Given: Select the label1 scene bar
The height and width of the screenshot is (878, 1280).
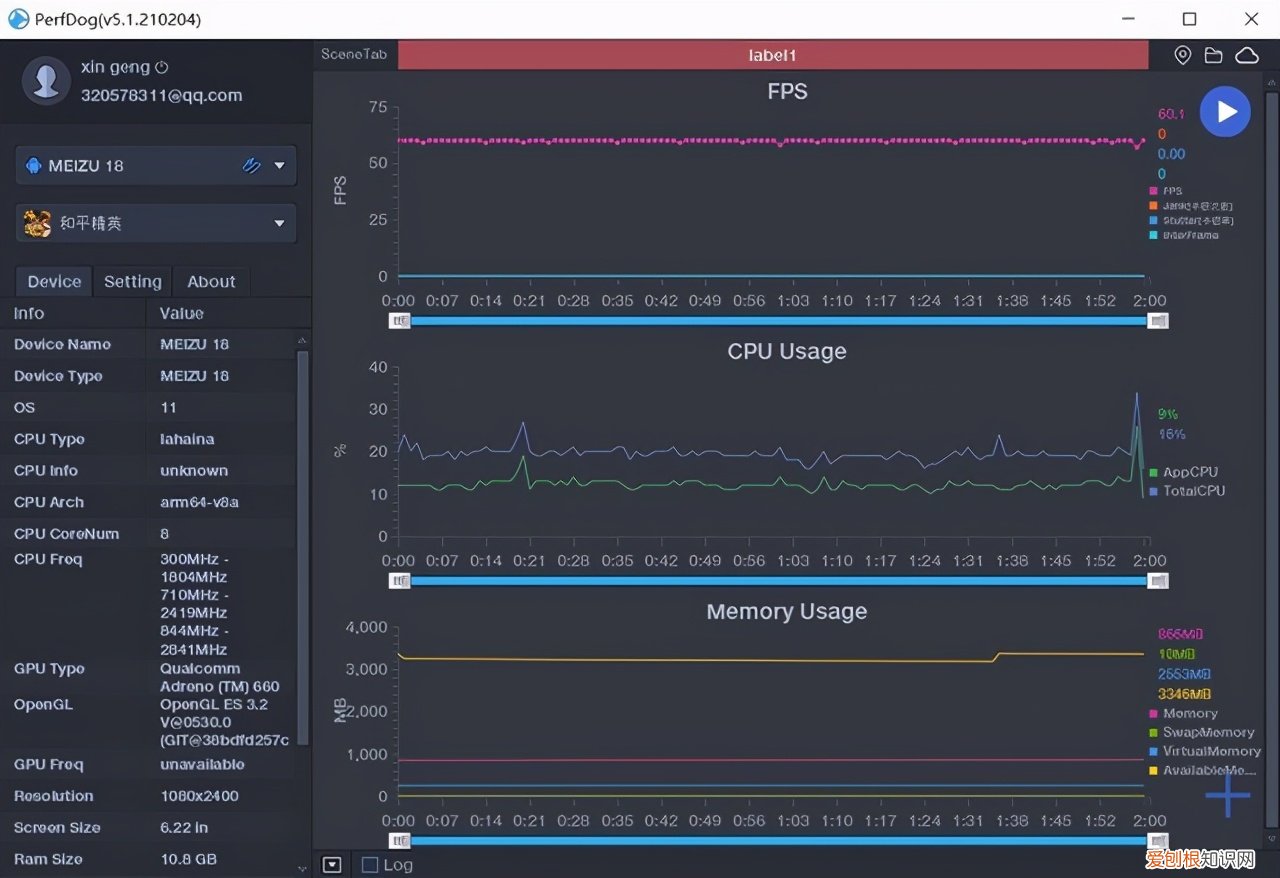Looking at the screenshot, I should pos(772,56).
